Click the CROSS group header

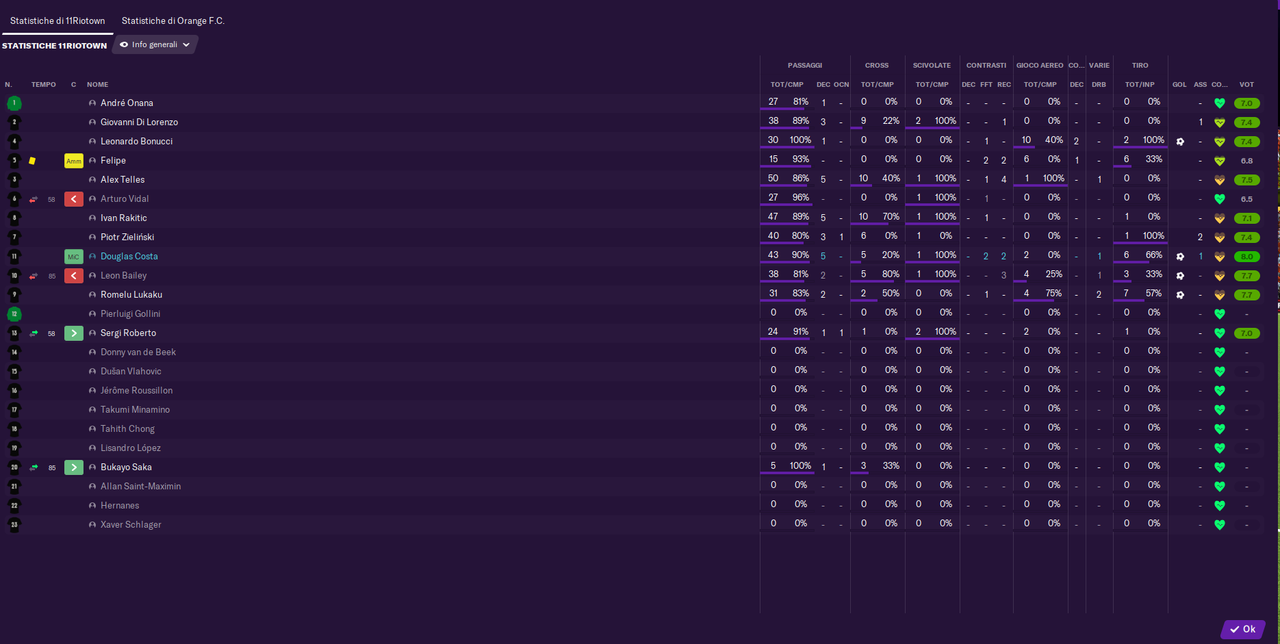877,66
